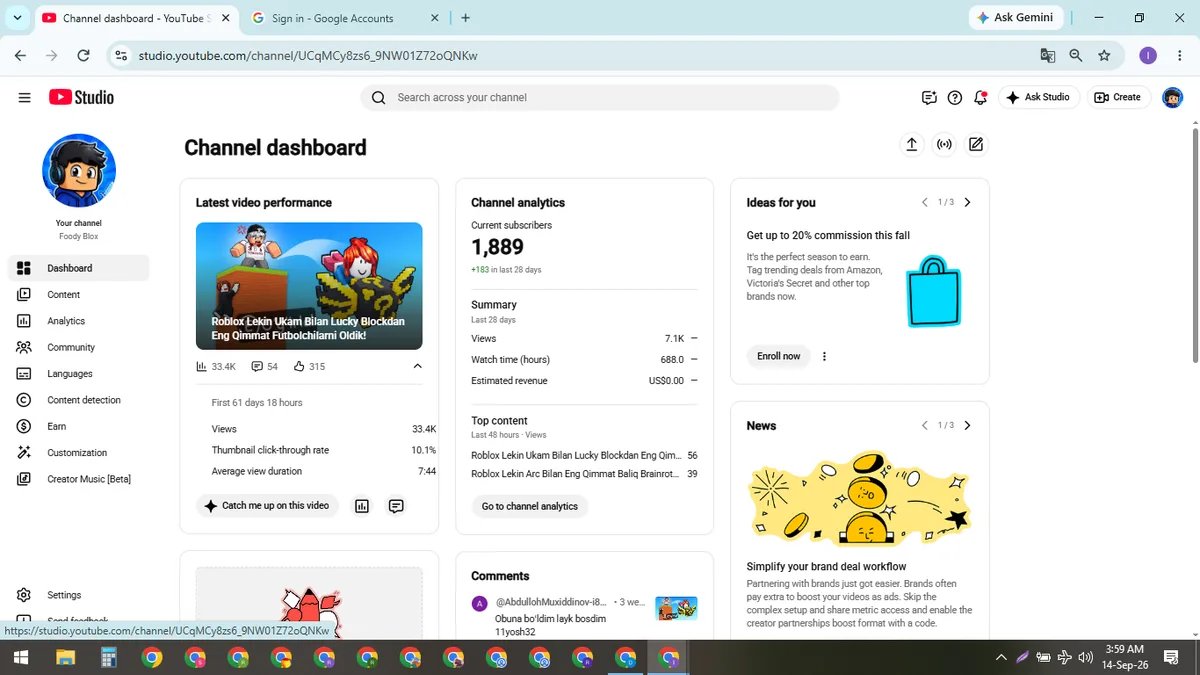Screen dimensions: 1200x675
Task: Click the site information icon in address bar
Action: pos(121,56)
